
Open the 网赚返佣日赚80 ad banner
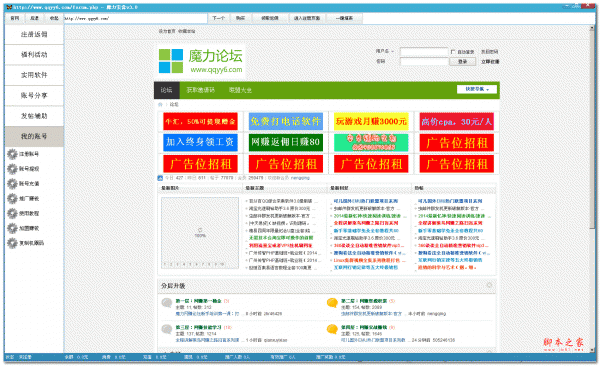tap(286, 142)
